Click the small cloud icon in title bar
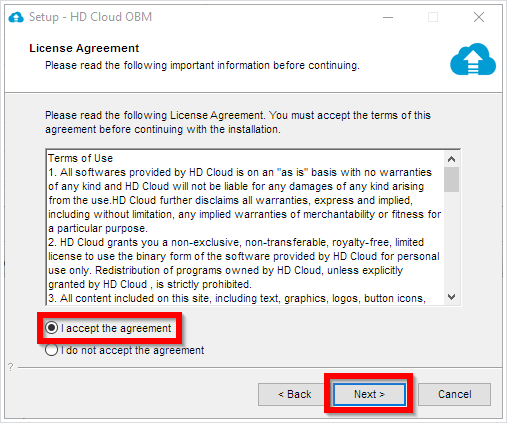 [16, 17]
